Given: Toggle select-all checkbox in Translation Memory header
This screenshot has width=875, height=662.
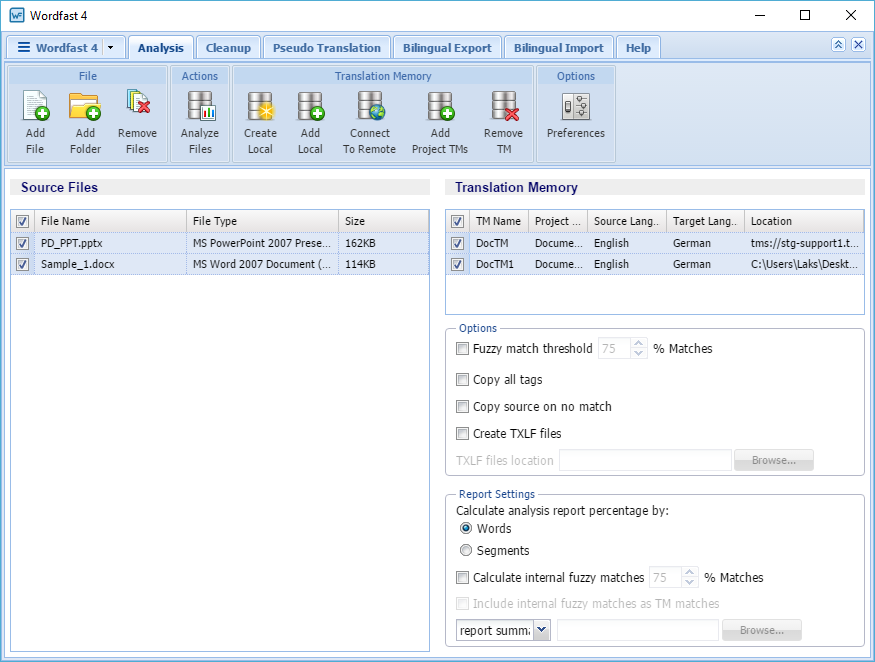Looking at the screenshot, I should click(458, 222).
